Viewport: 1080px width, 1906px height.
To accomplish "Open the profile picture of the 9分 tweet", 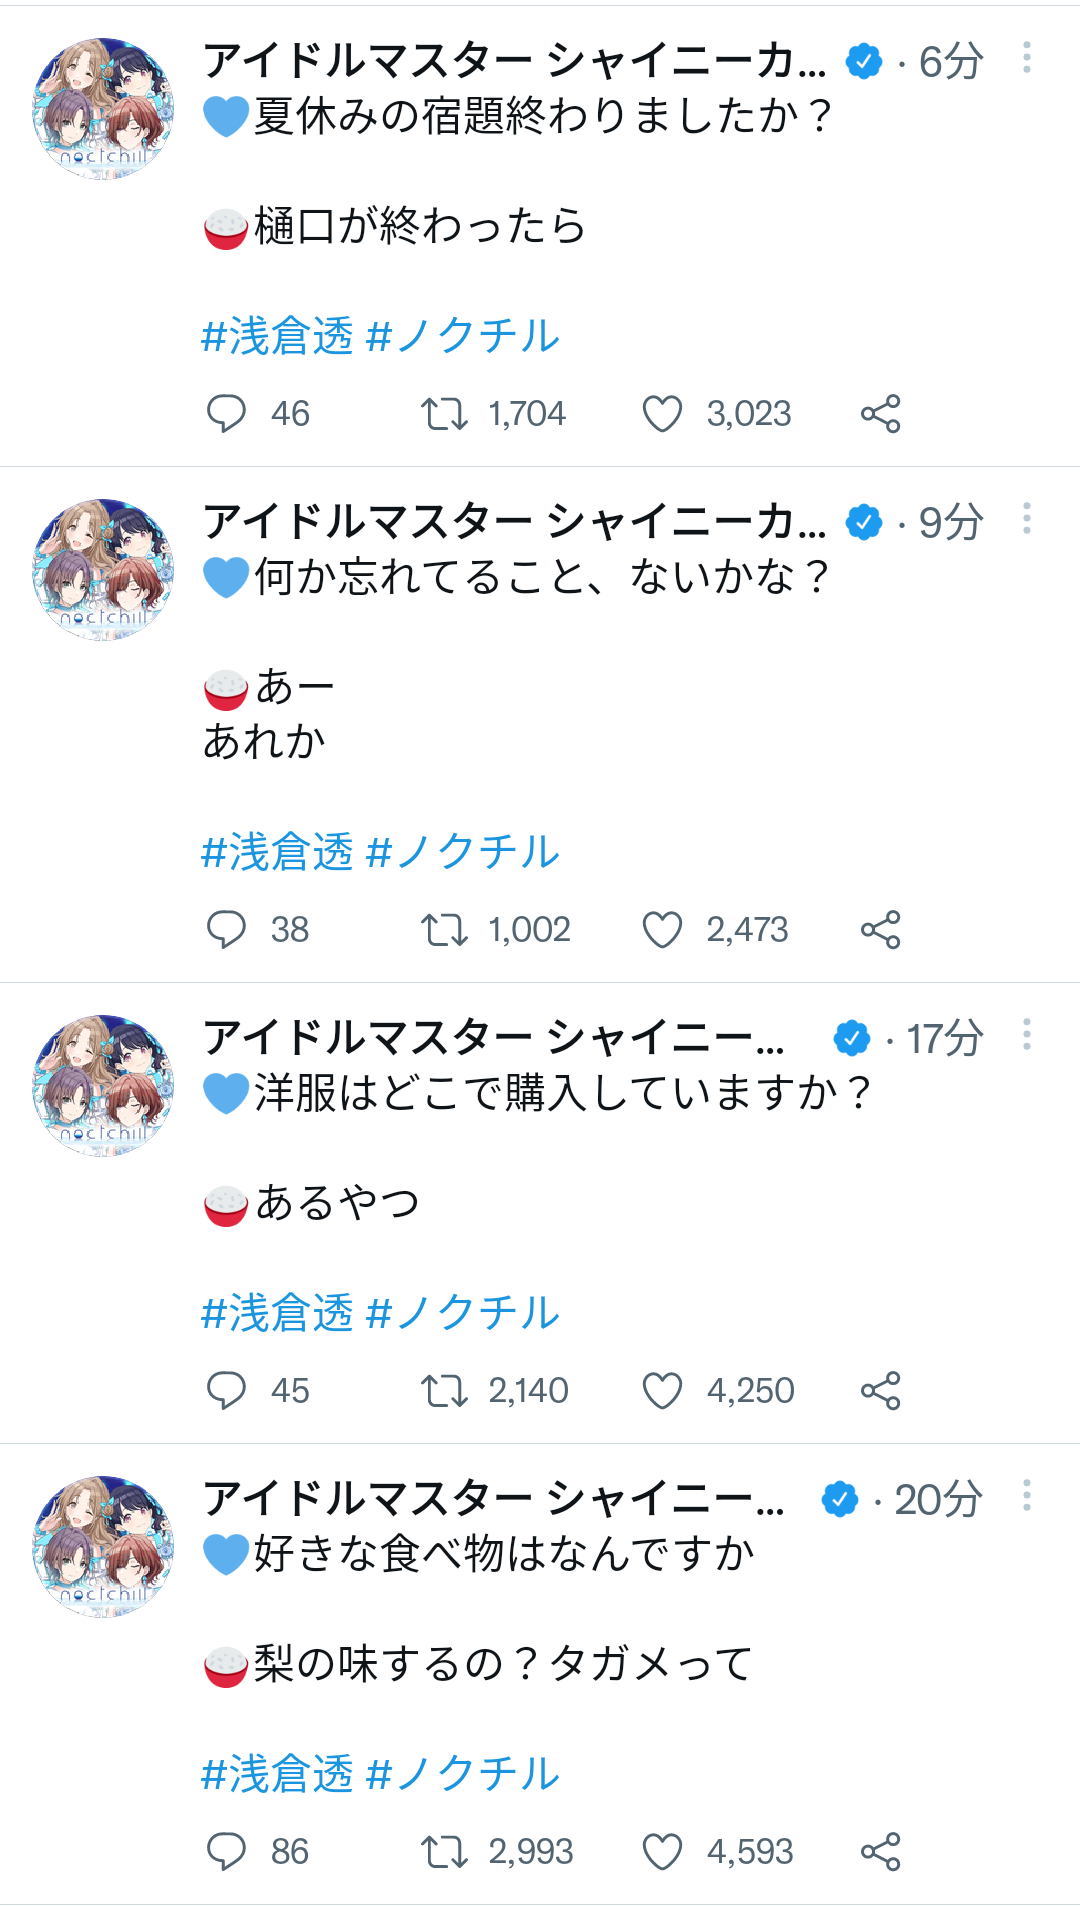I will point(103,569).
